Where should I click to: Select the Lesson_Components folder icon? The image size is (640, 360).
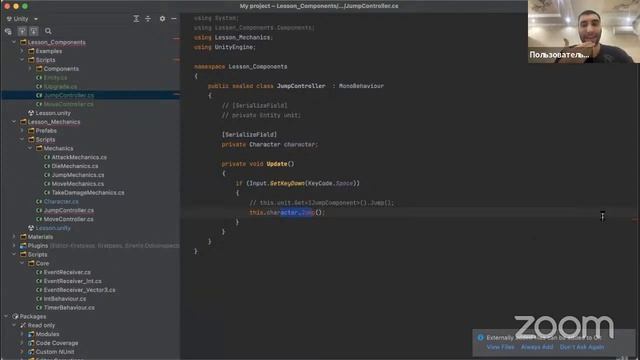(23, 42)
